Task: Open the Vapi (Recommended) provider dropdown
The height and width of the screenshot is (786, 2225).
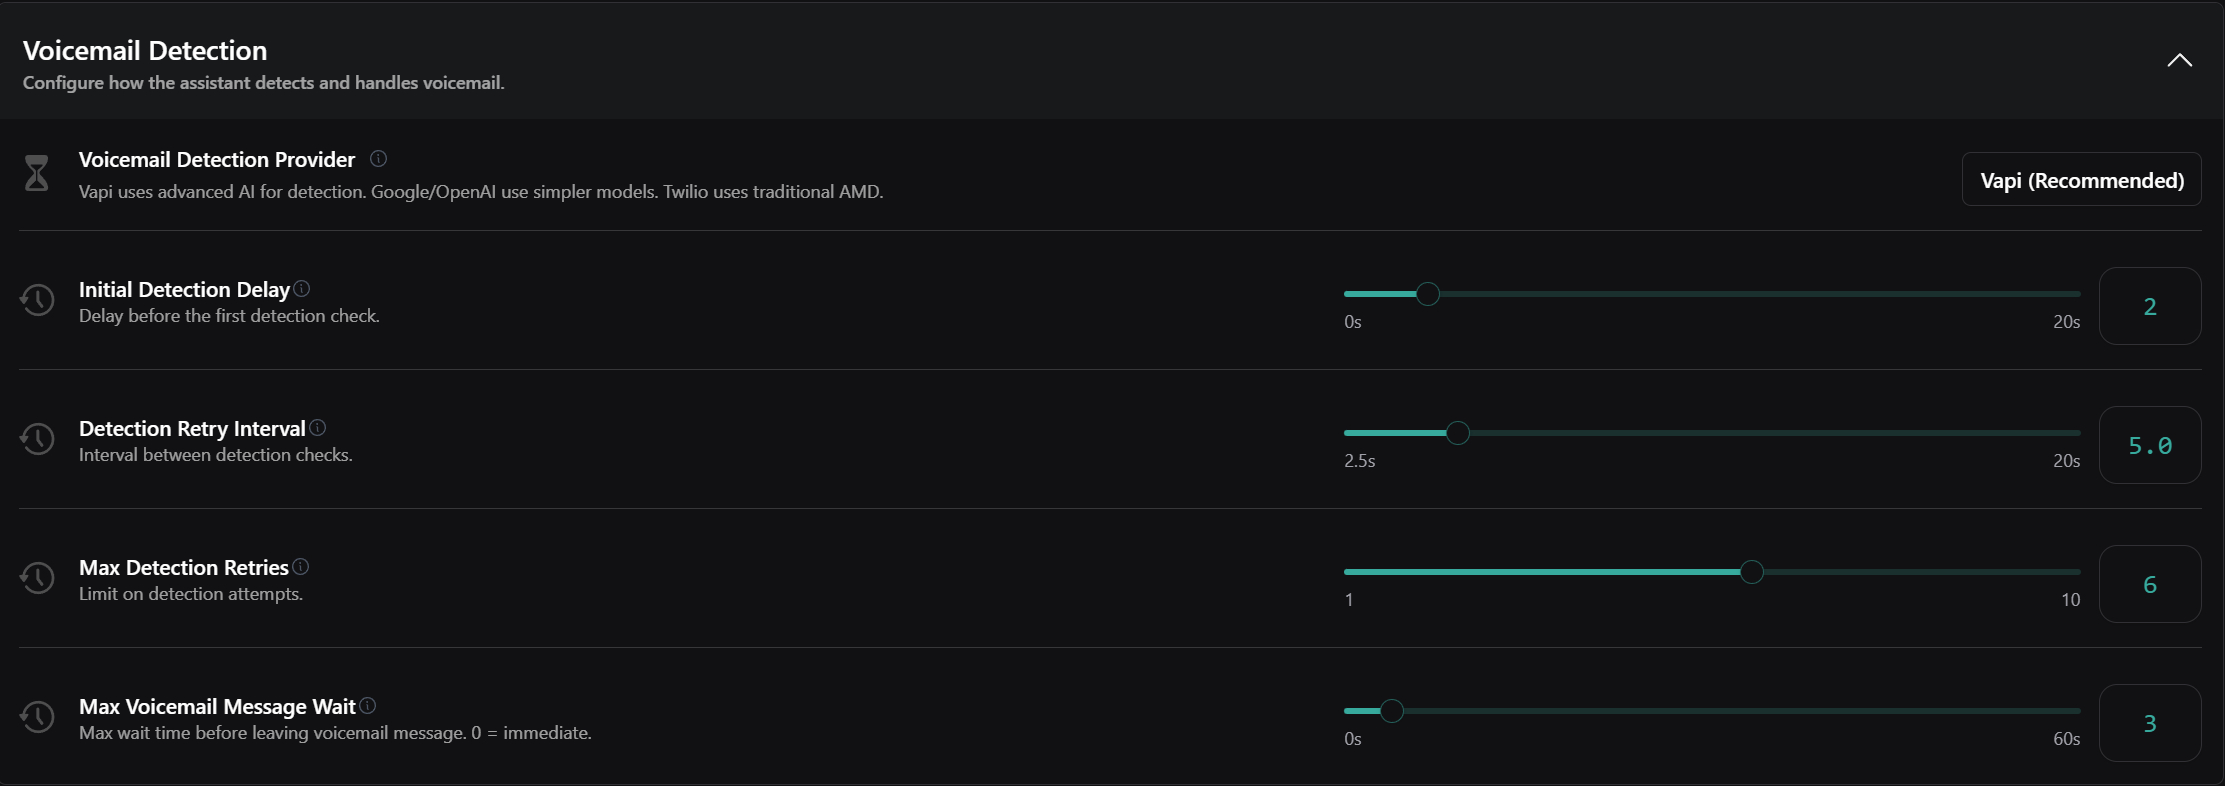Action: pyautogui.click(x=2081, y=180)
